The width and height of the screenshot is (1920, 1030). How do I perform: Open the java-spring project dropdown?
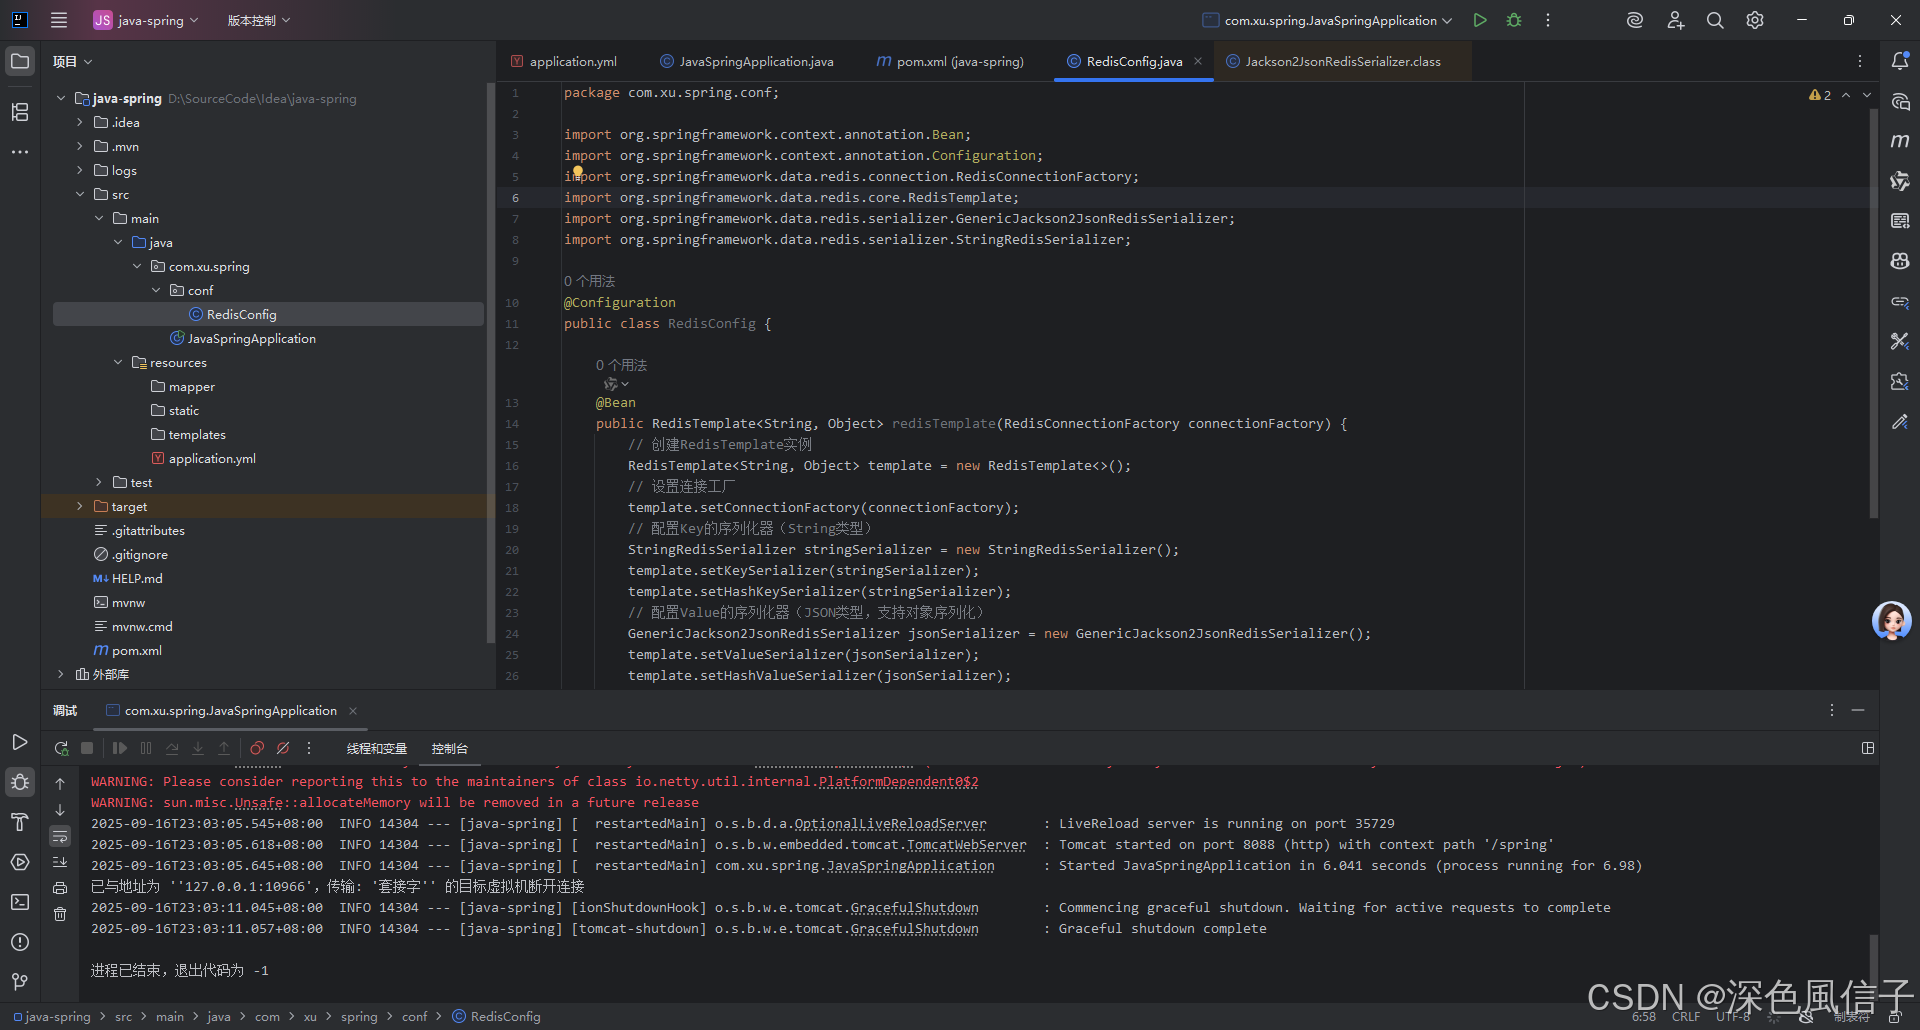(146, 20)
